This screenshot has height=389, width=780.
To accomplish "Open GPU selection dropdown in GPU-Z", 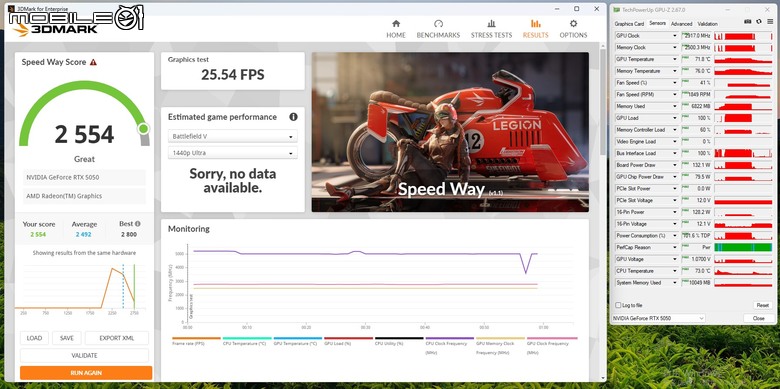I will (658, 318).
